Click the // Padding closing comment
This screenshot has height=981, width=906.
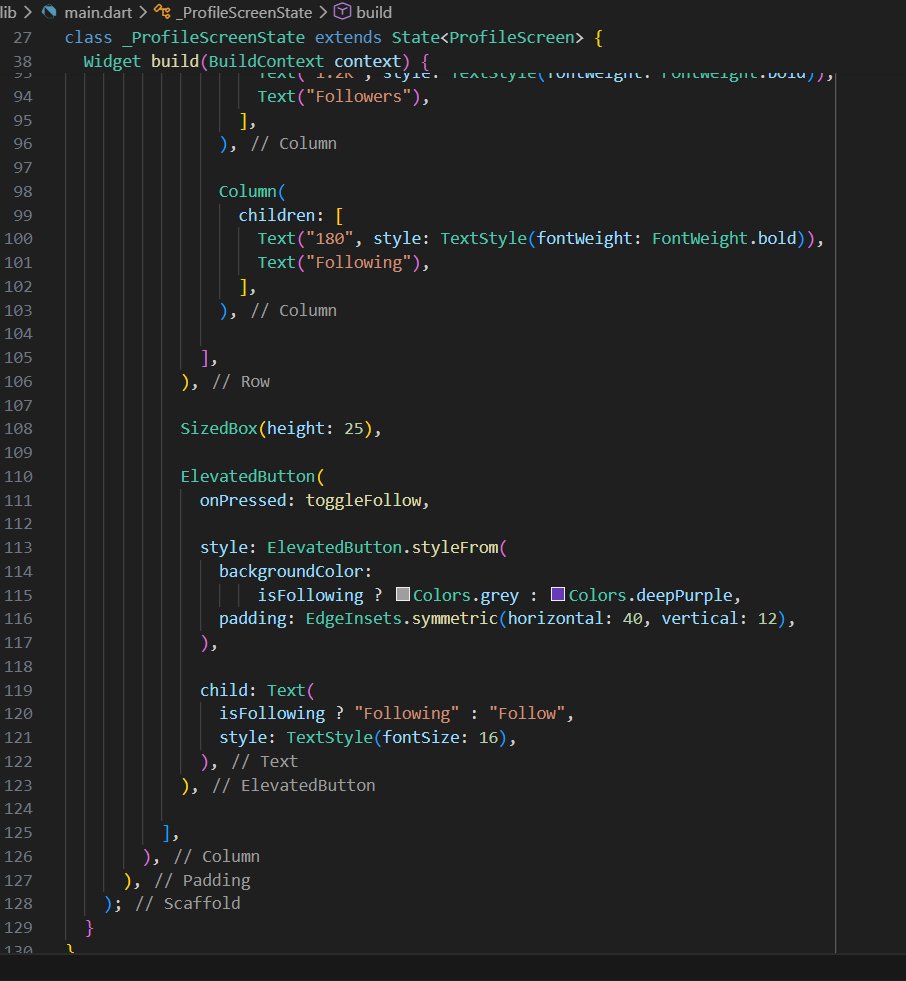coord(201,881)
